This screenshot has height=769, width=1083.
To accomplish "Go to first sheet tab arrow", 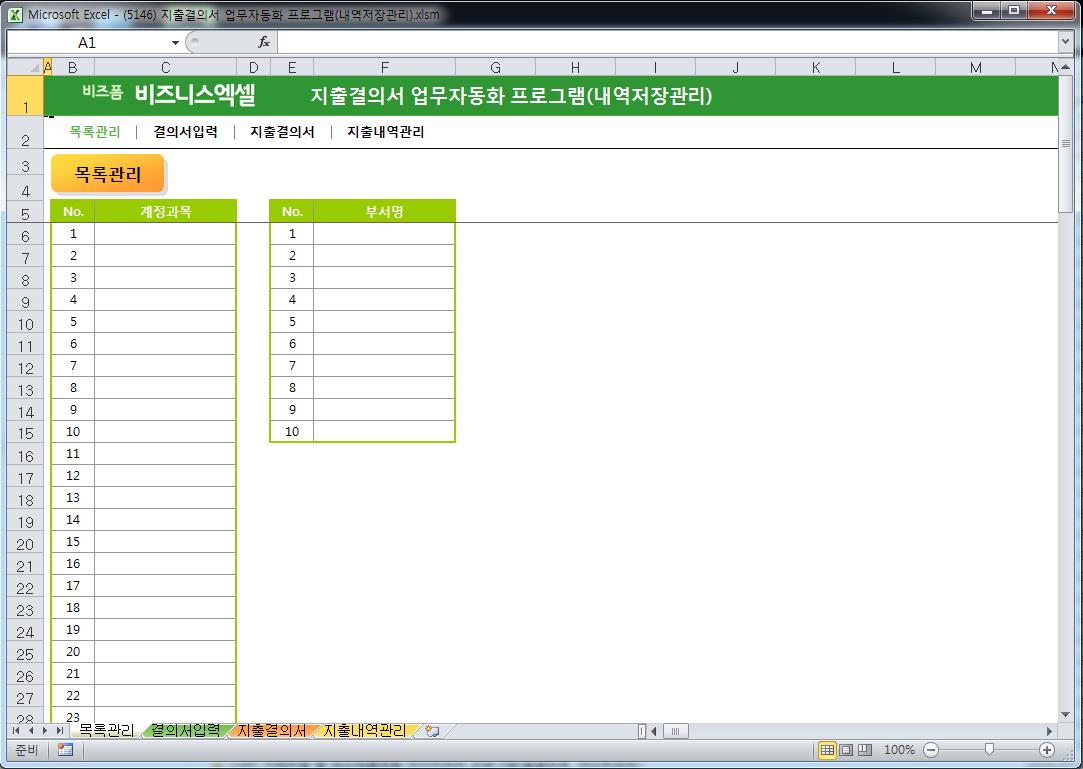I will pos(16,730).
